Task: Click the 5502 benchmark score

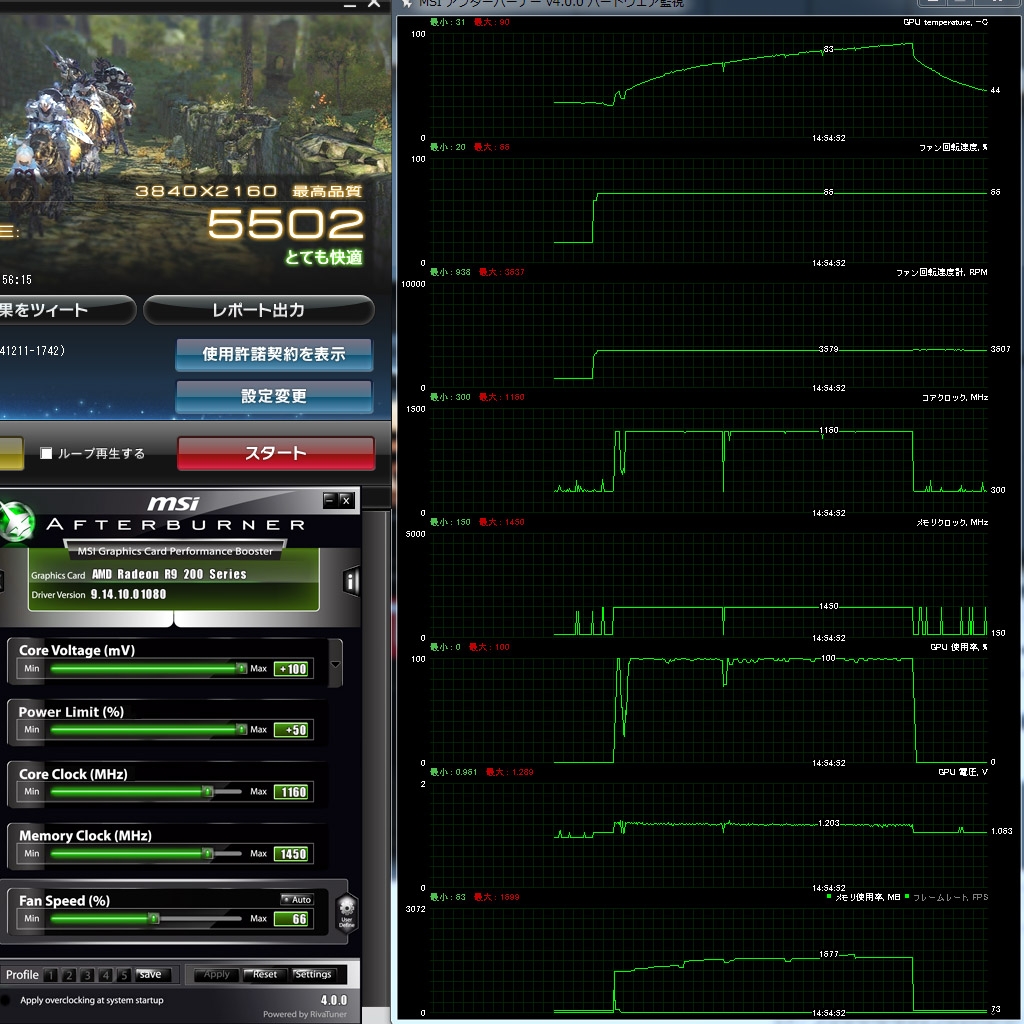Action: tap(285, 224)
